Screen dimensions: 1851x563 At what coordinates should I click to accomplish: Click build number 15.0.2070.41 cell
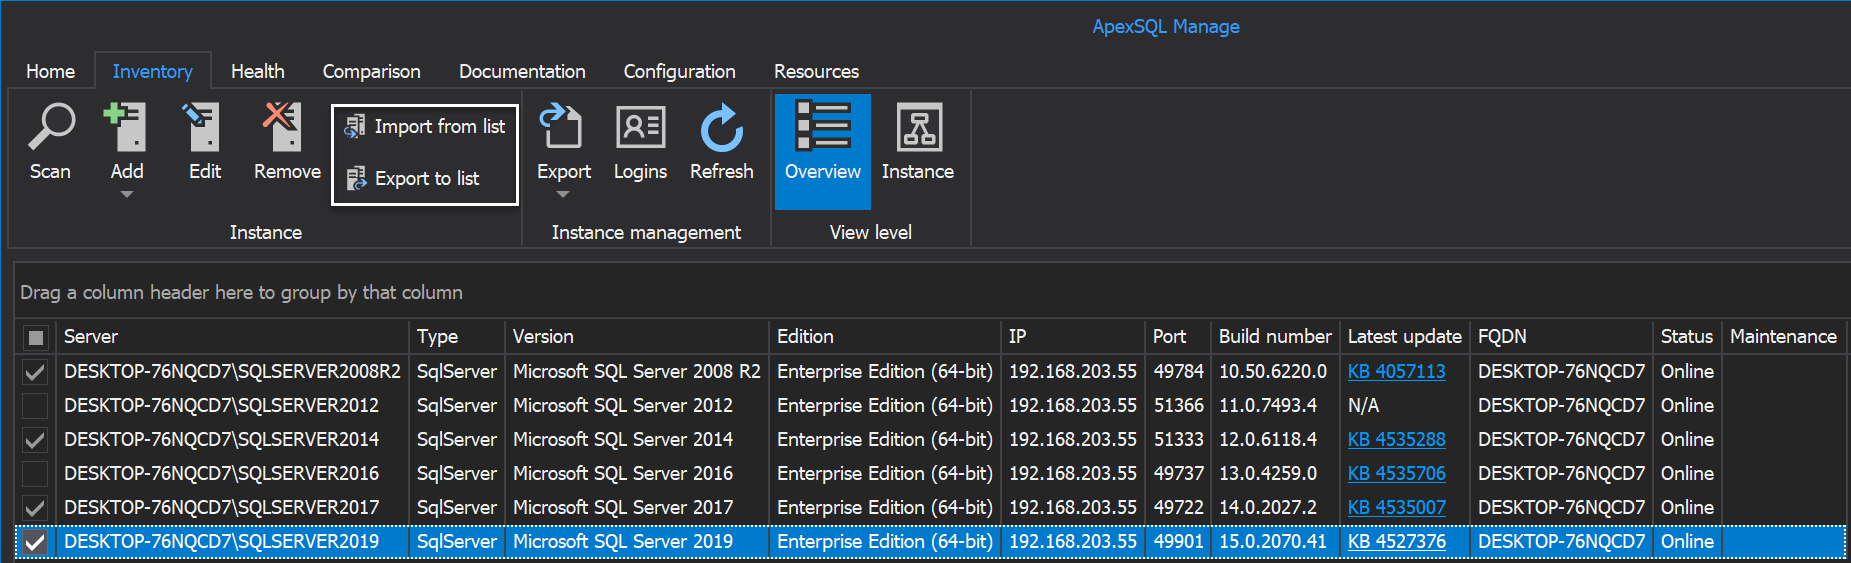coord(1275,541)
